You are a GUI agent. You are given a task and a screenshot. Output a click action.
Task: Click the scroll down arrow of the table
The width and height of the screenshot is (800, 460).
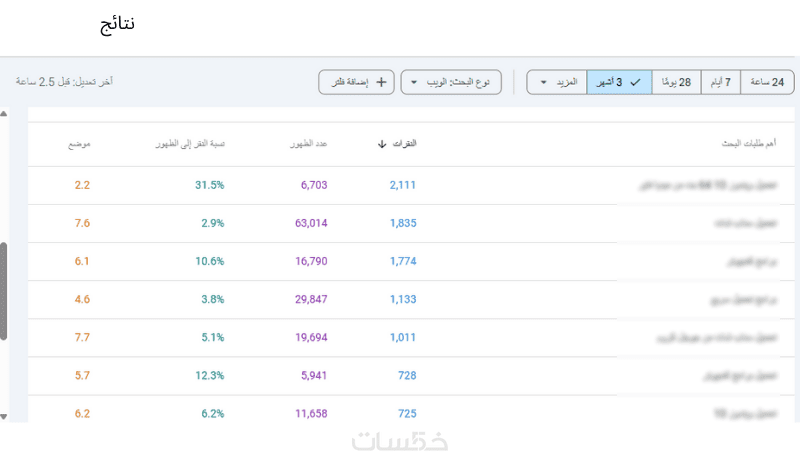point(4,416)
